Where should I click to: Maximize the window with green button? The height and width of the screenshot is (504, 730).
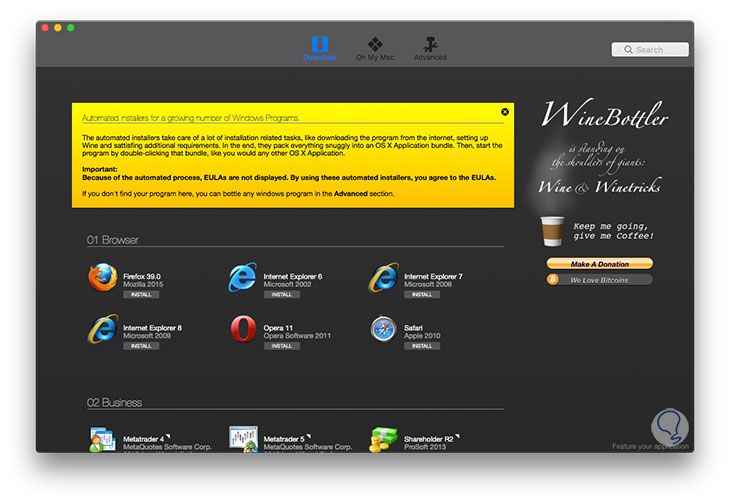point(71,28)
